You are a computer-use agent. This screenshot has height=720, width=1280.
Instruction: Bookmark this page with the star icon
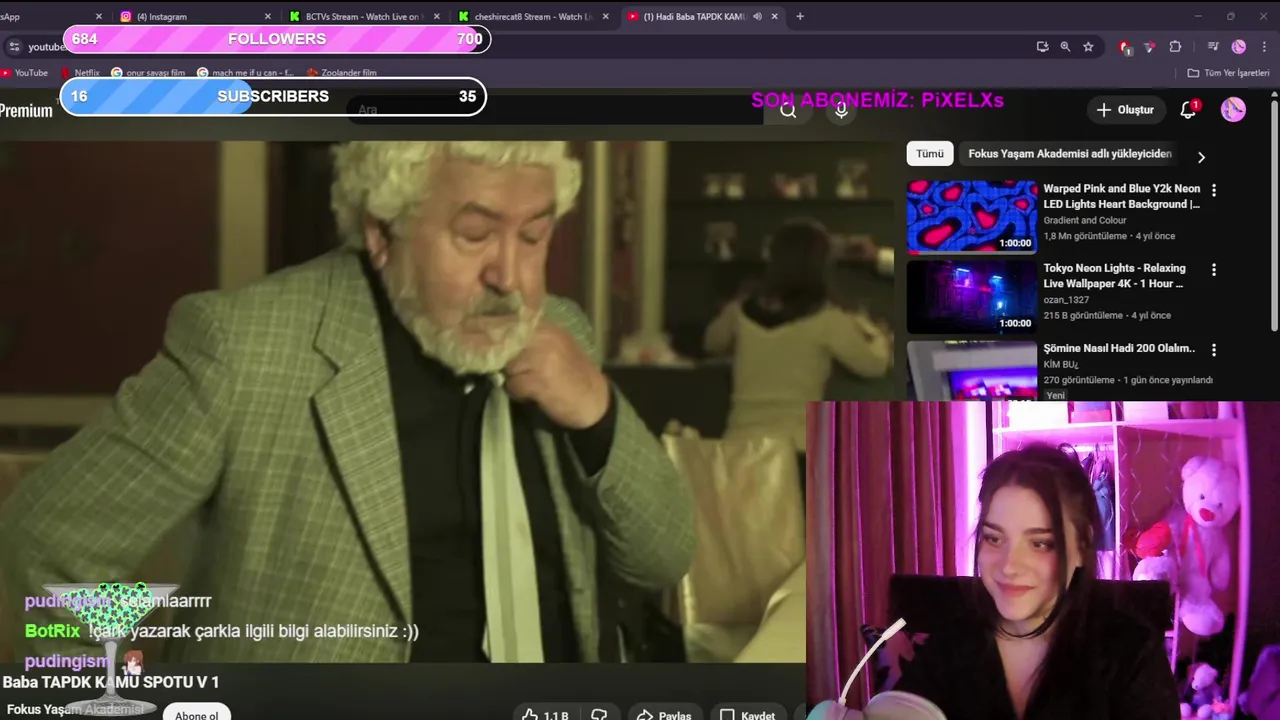click(1088, 46)
